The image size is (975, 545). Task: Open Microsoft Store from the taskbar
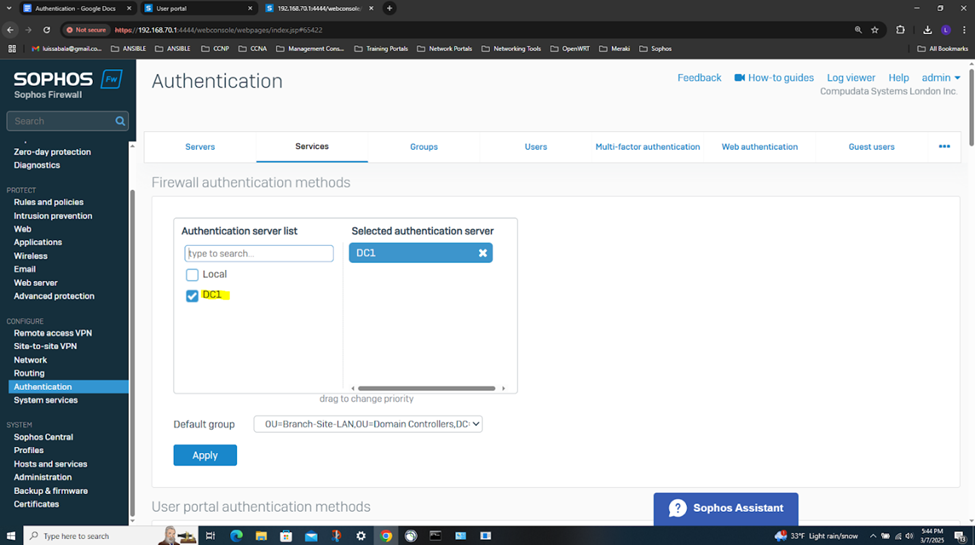(x=286, y=536)
